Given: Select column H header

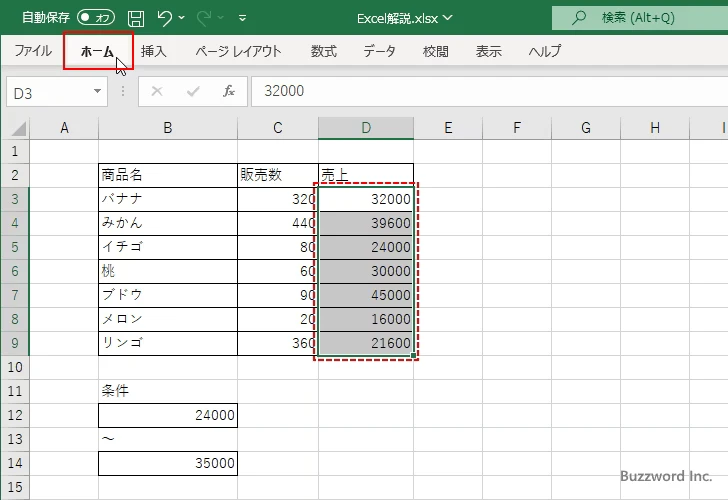Looking at the screenshot, I should pos(655,128).
